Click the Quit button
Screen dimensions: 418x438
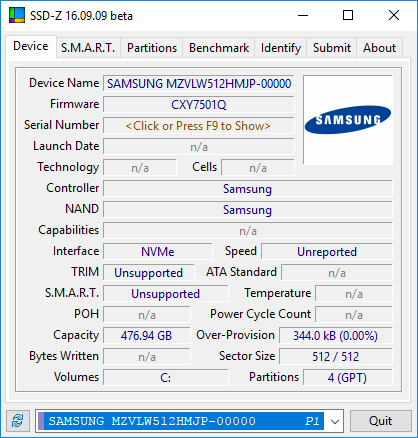[380, 421]
